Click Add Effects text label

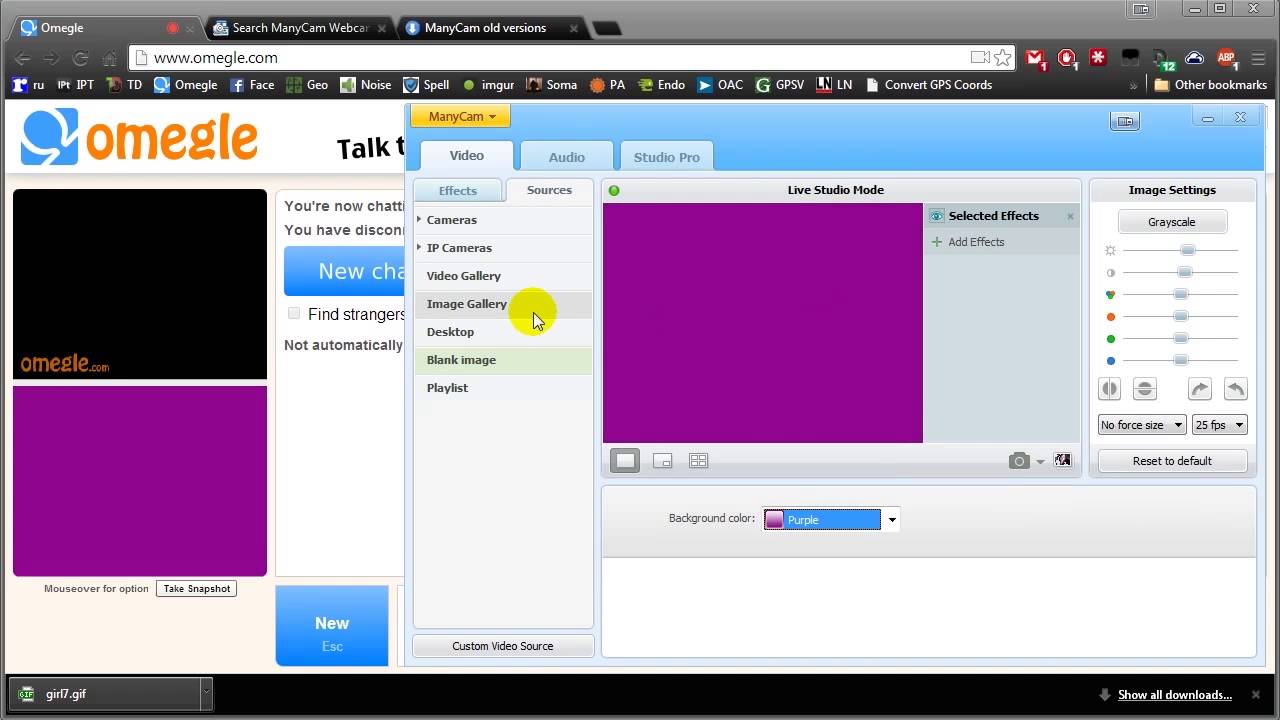[976, 242]
